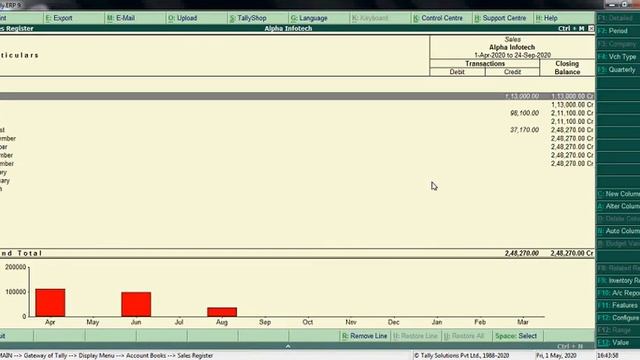
Task: Click the August bar in chart
Action: (222, 312)
